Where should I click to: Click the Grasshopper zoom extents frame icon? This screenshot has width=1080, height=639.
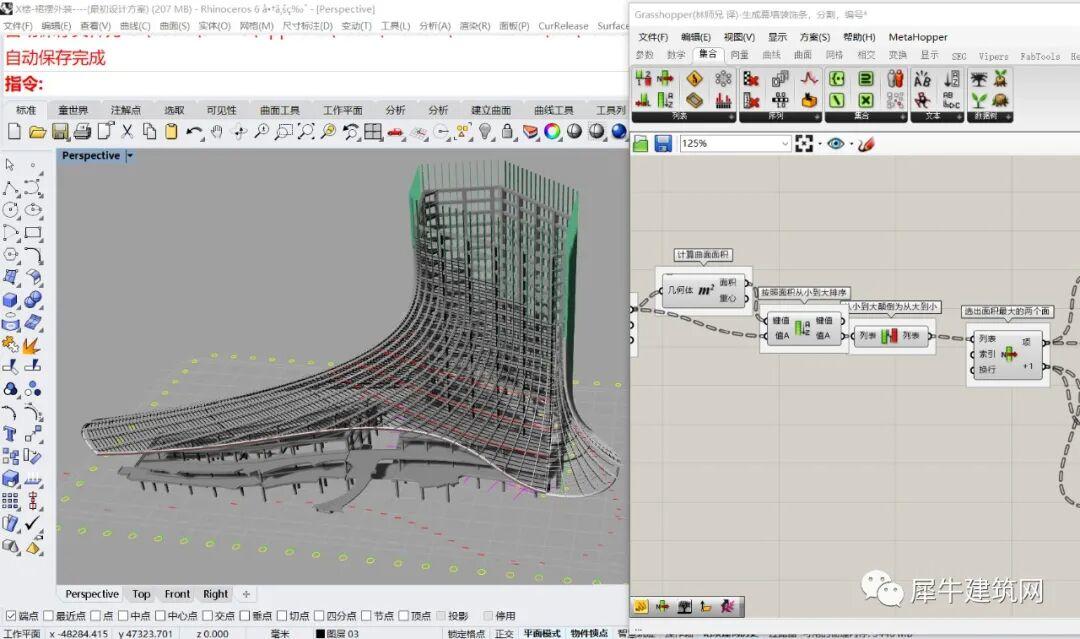804,143
